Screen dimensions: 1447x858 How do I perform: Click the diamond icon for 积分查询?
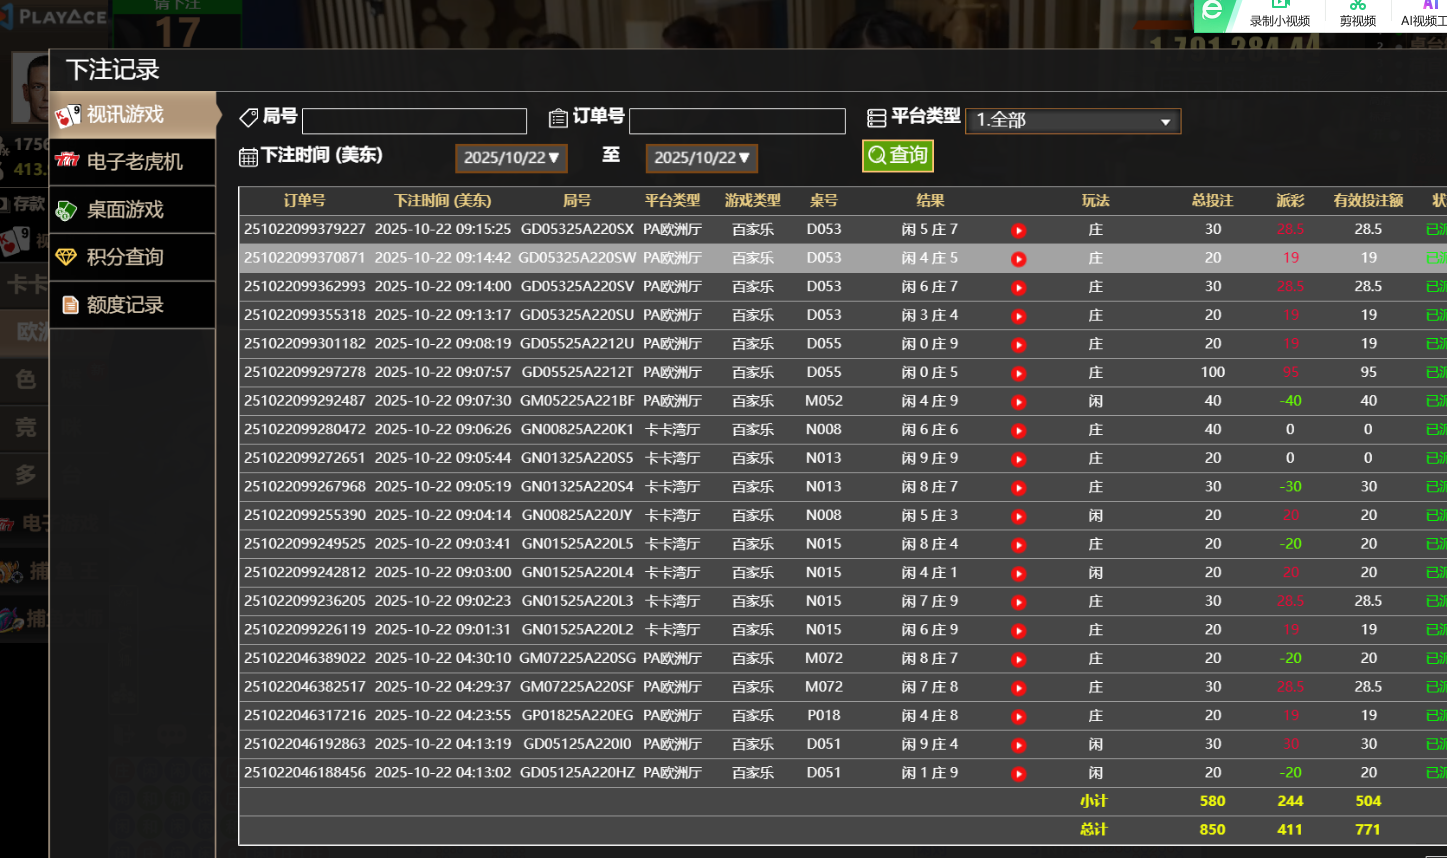67,257
